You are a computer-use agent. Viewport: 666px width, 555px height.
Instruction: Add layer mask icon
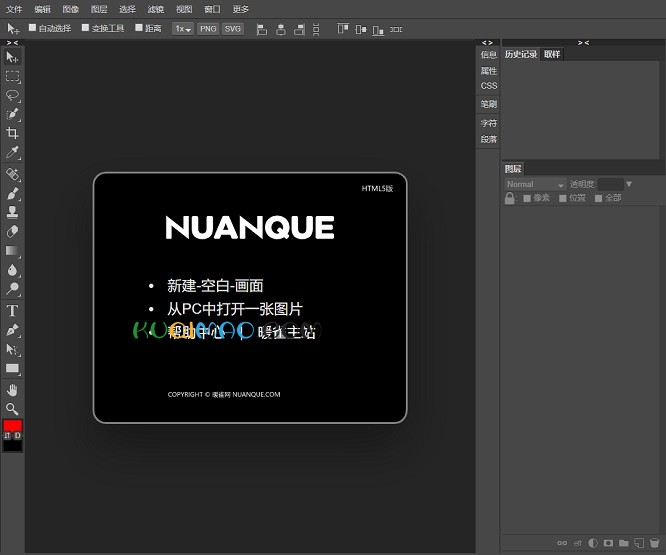tap(608, 543)
